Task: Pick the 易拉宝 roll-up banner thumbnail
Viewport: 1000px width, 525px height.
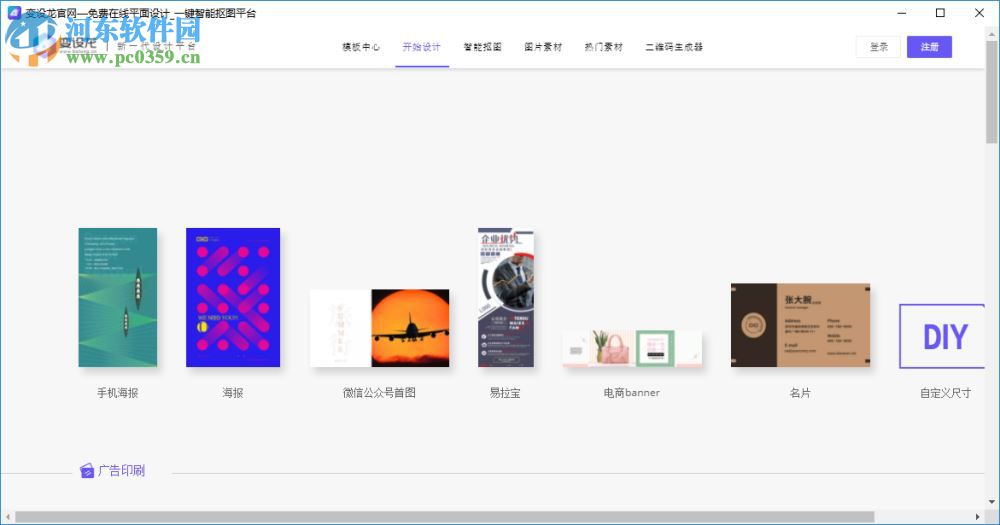Action: [x=506, y=297]
